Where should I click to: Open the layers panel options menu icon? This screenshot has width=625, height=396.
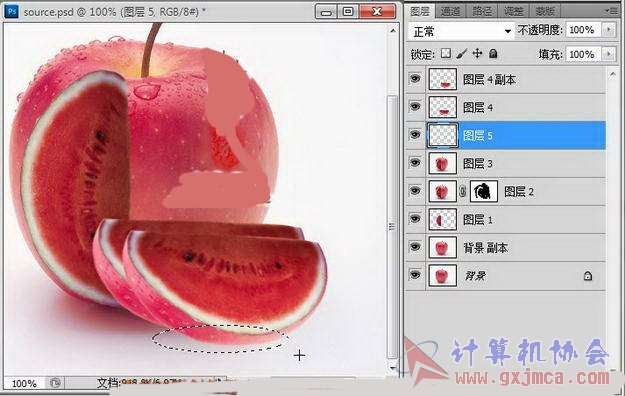(611, 11)
